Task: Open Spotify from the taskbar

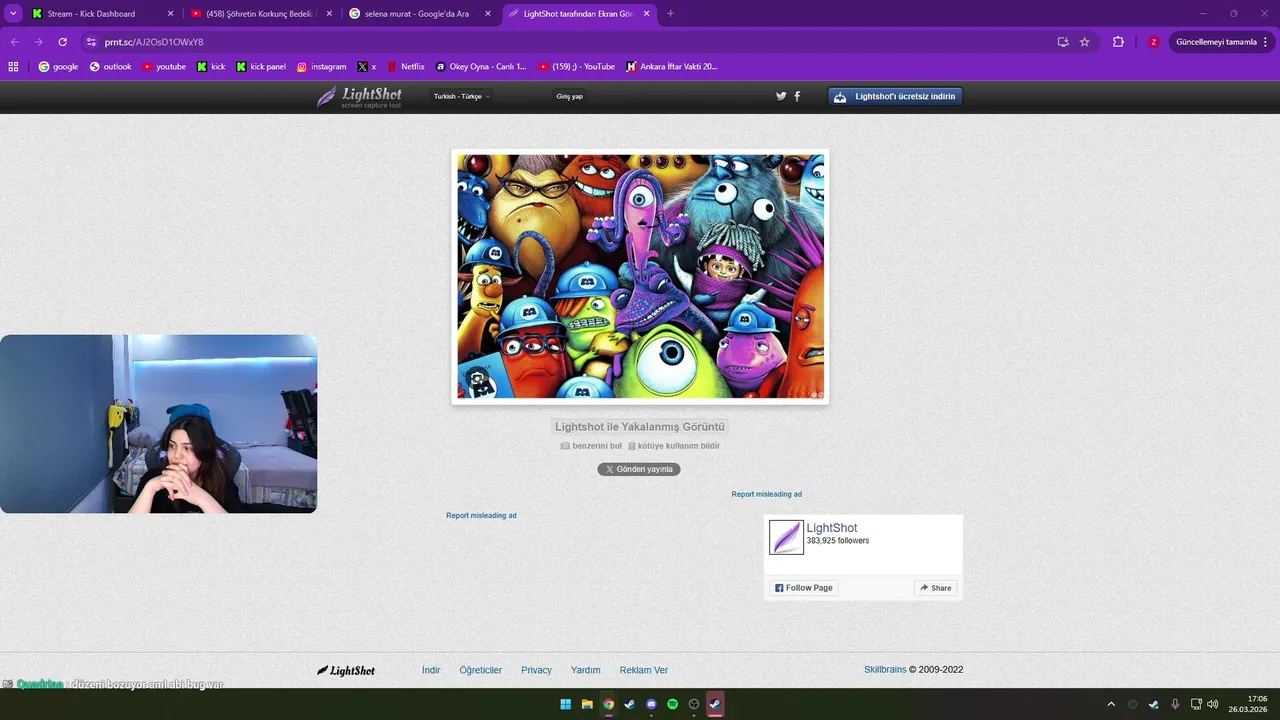Action: [x=672, y=704]
